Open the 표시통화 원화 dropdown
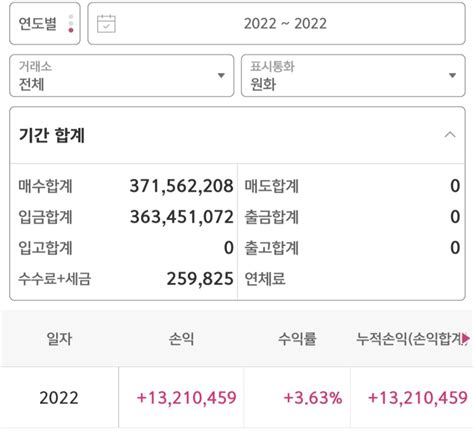This screenshot has width=474, height=442. point(353,76)
